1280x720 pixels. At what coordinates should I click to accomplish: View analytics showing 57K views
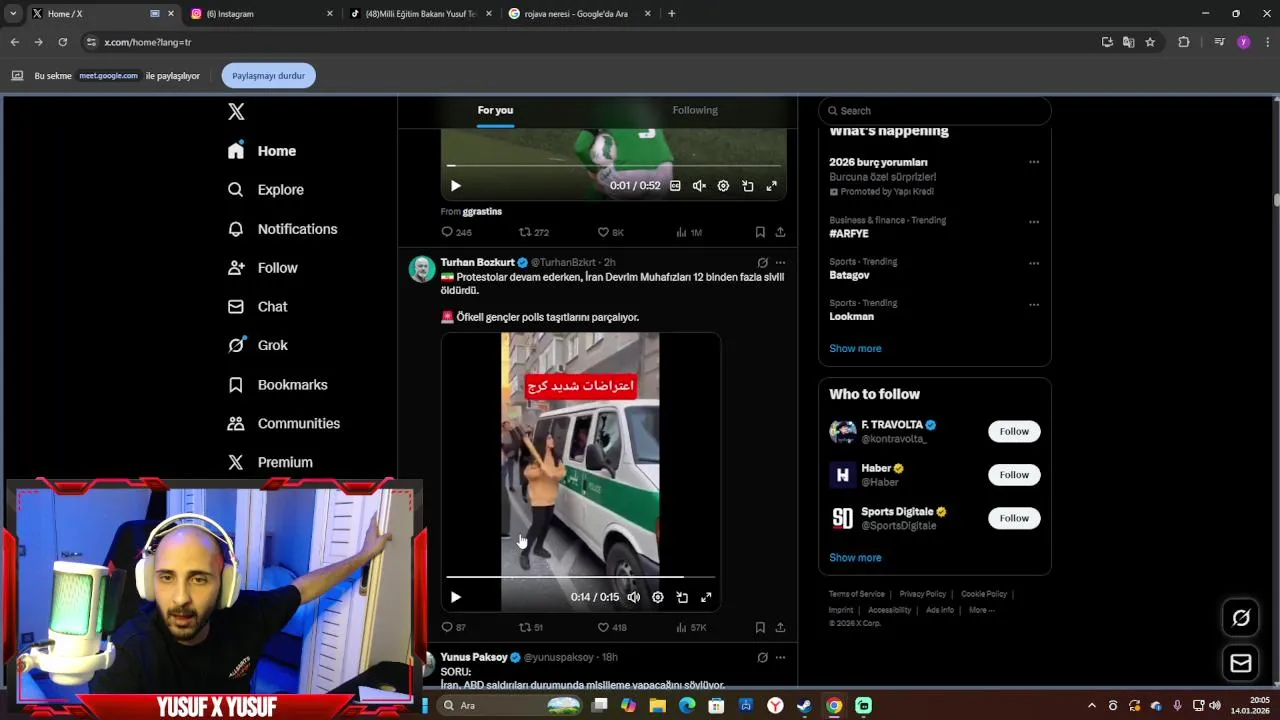[x=691, y=628]
